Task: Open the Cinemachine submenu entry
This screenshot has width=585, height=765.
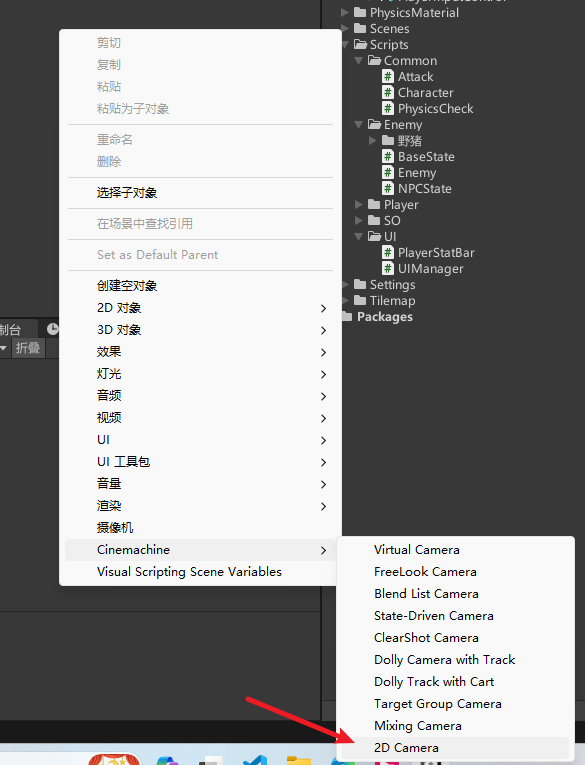Action: pos(200,550)
